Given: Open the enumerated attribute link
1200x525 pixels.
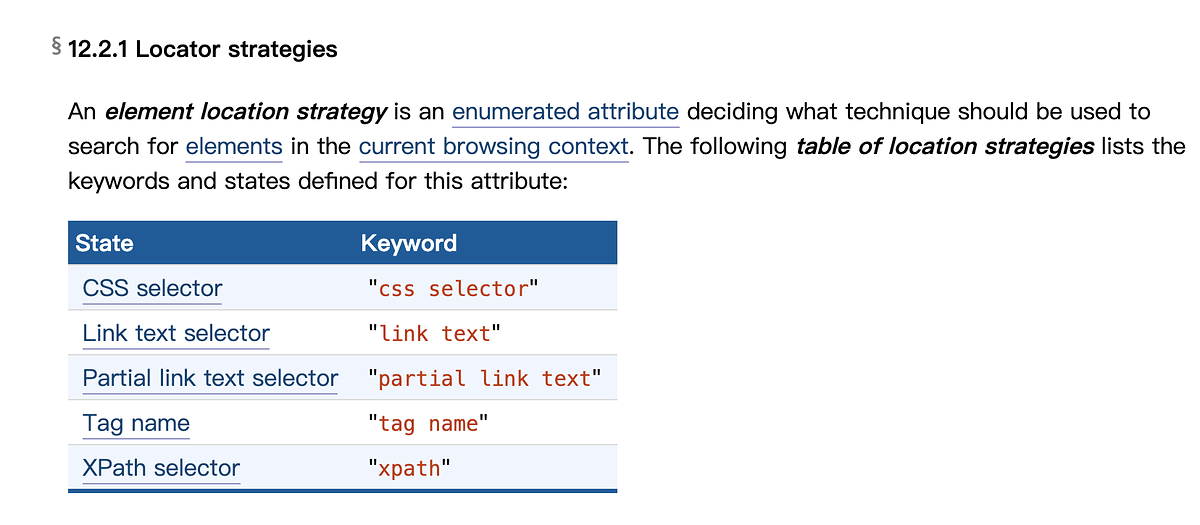Looking at the screenshot, I should 565,112.
